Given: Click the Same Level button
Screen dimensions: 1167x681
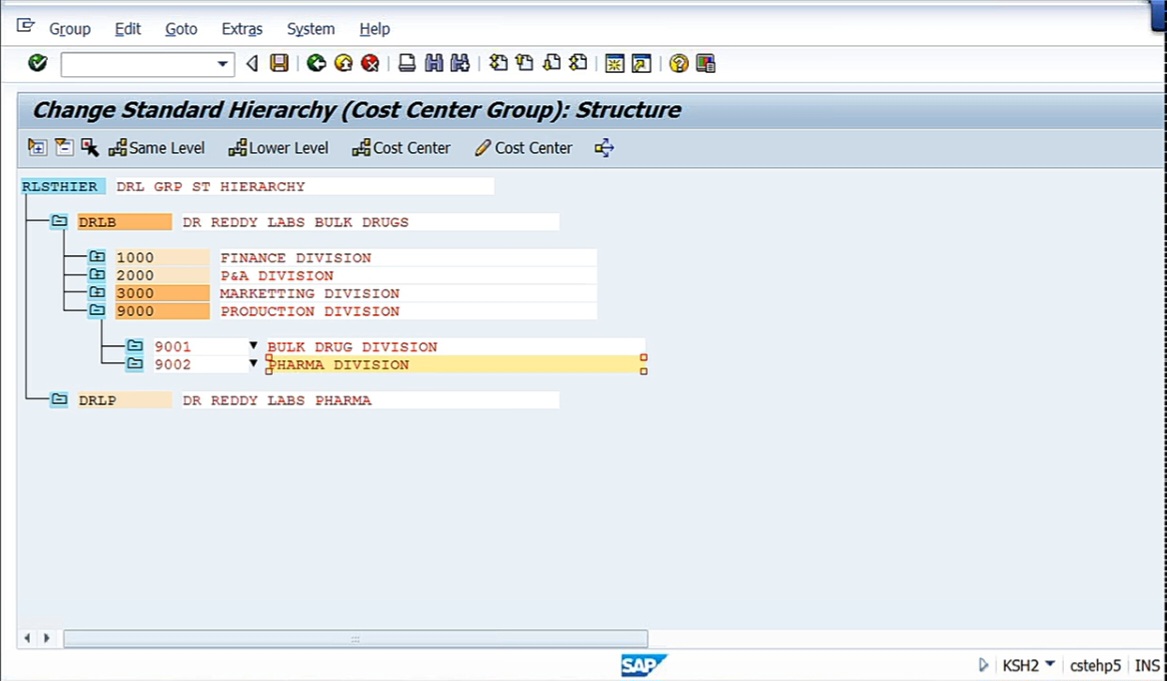Looking at the screenshot, I should [x=157, y=148].
